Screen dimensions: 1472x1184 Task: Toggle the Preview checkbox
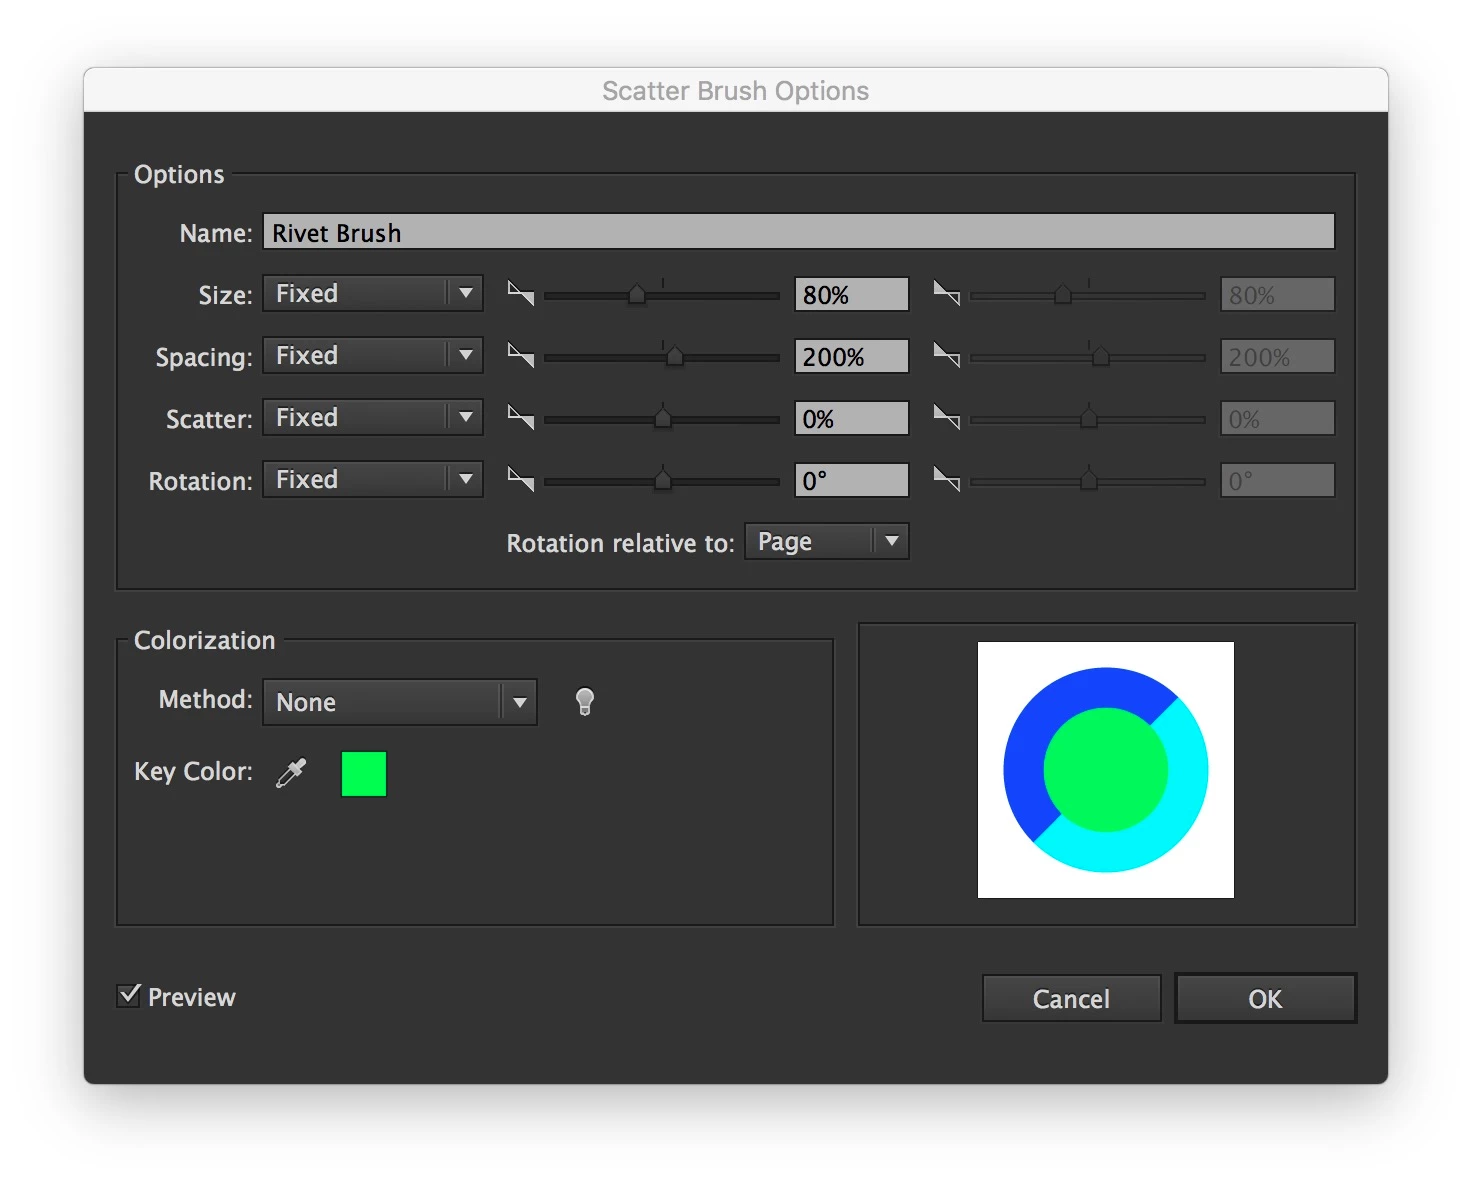click(x=129, y=996)
